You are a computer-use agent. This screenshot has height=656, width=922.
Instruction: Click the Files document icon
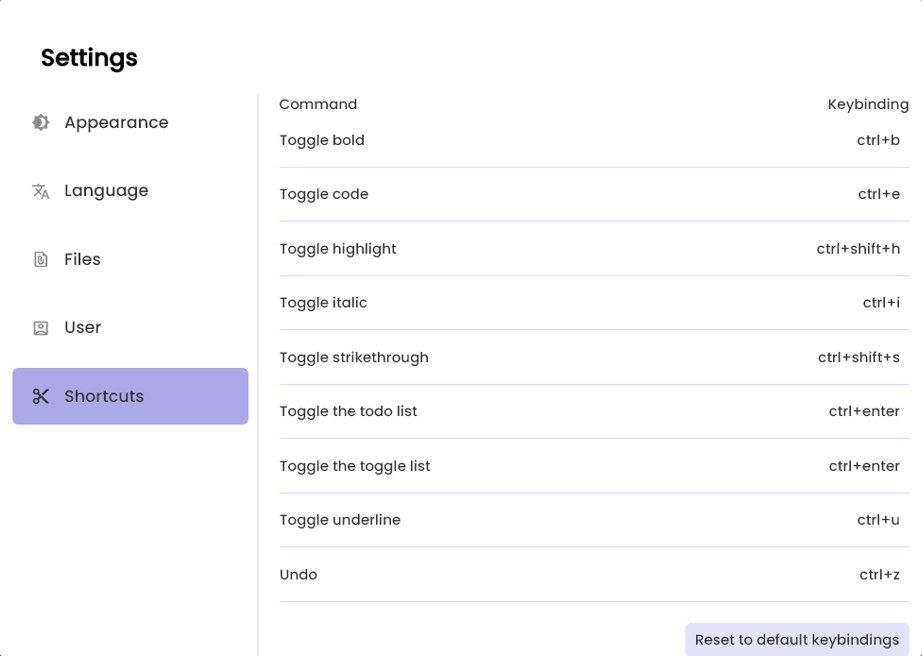[x=40, y=259]
